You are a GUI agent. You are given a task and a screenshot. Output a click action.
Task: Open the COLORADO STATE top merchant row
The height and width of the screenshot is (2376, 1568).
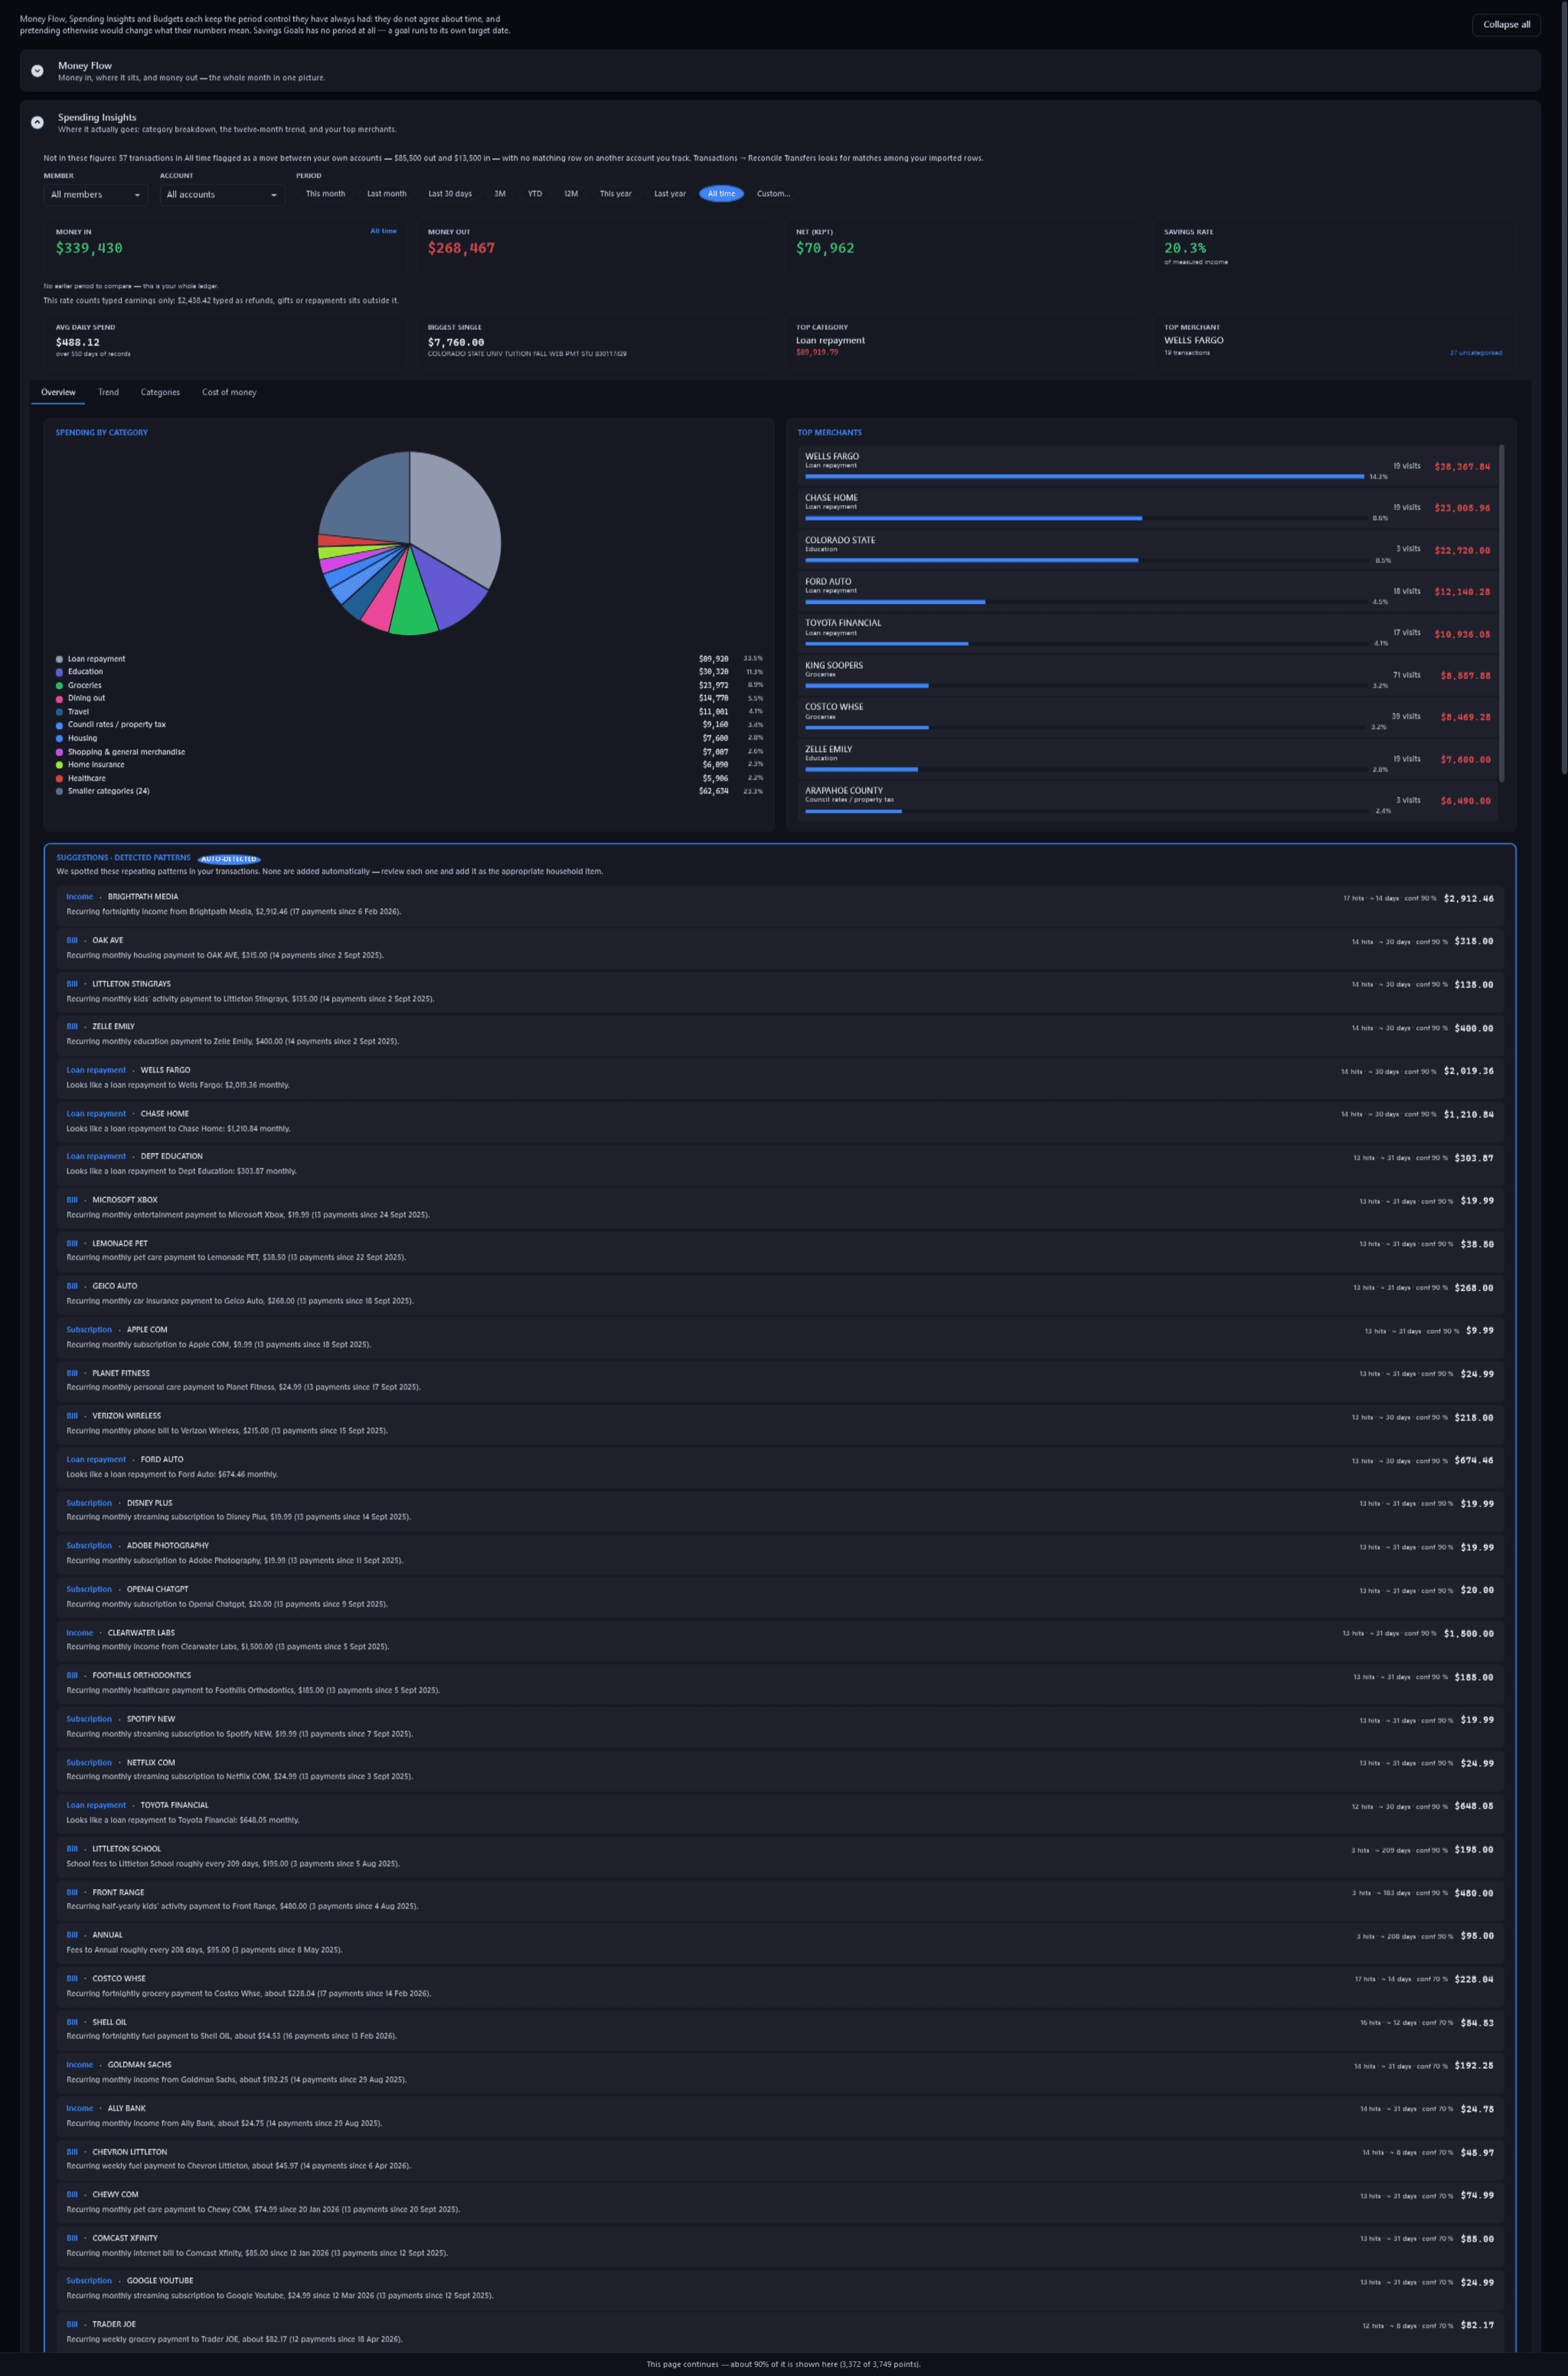pos(1147,549)
